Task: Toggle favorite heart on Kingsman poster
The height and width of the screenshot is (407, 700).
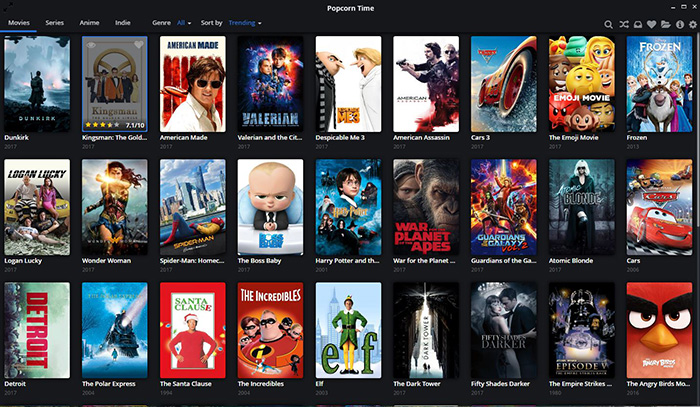Action: (141, 43)
